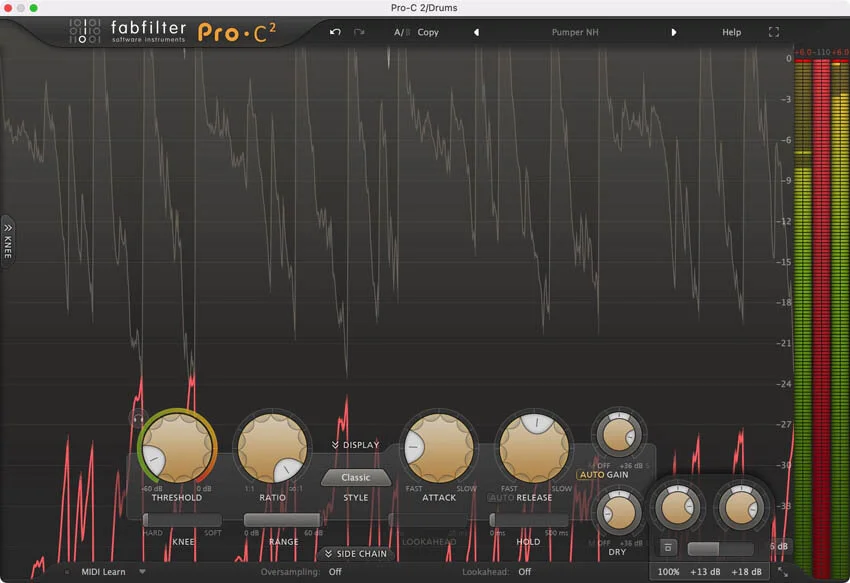This screenshot has width=850, height=583.
Task: Click the output level knob above +18 dB
Action: tap(742, 508)
